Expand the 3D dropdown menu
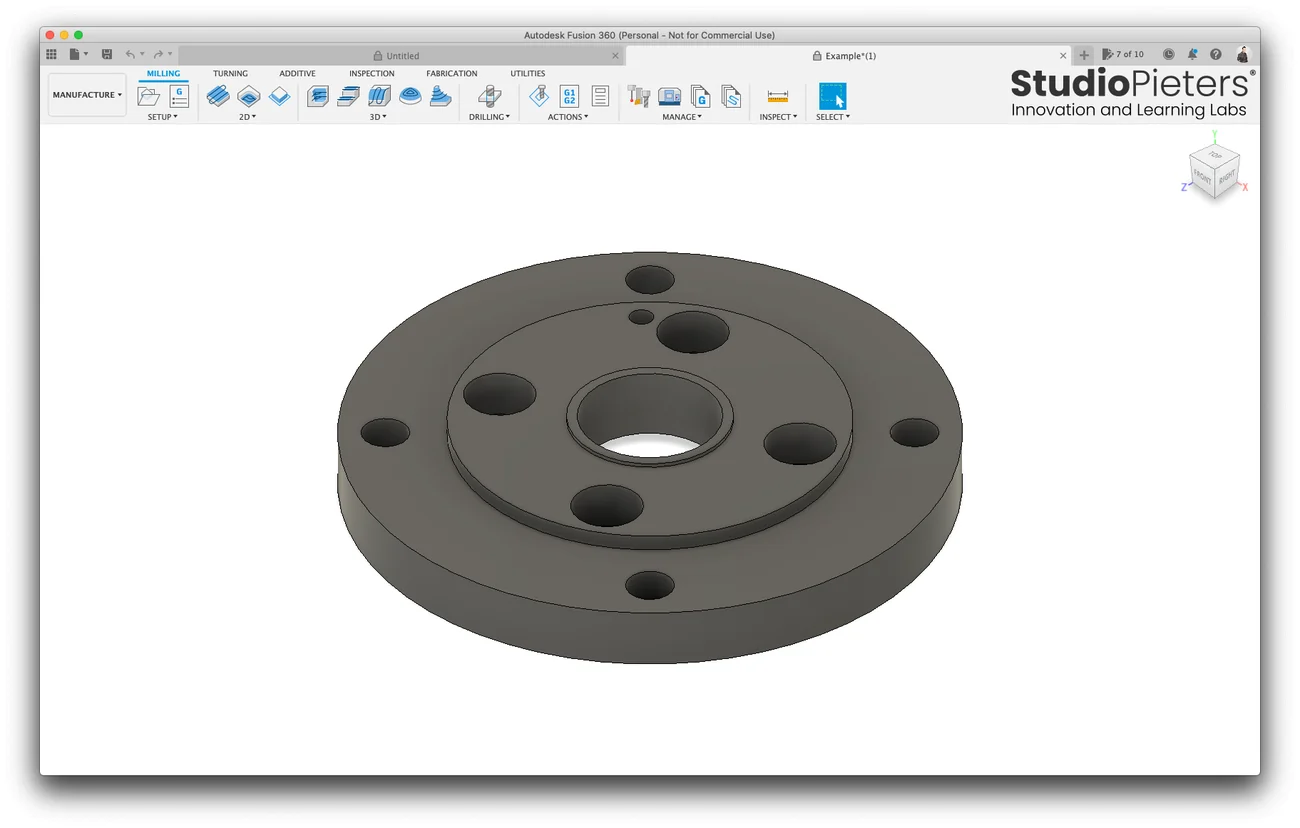Image resolution: width=1300 pixels, height=828 pixels. 379,117
